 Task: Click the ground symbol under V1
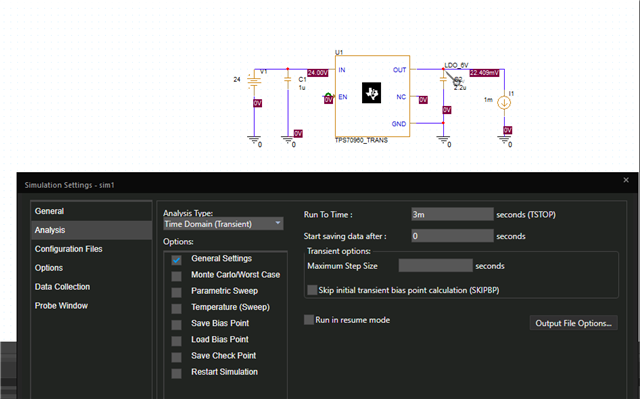(x=254, y=140)
